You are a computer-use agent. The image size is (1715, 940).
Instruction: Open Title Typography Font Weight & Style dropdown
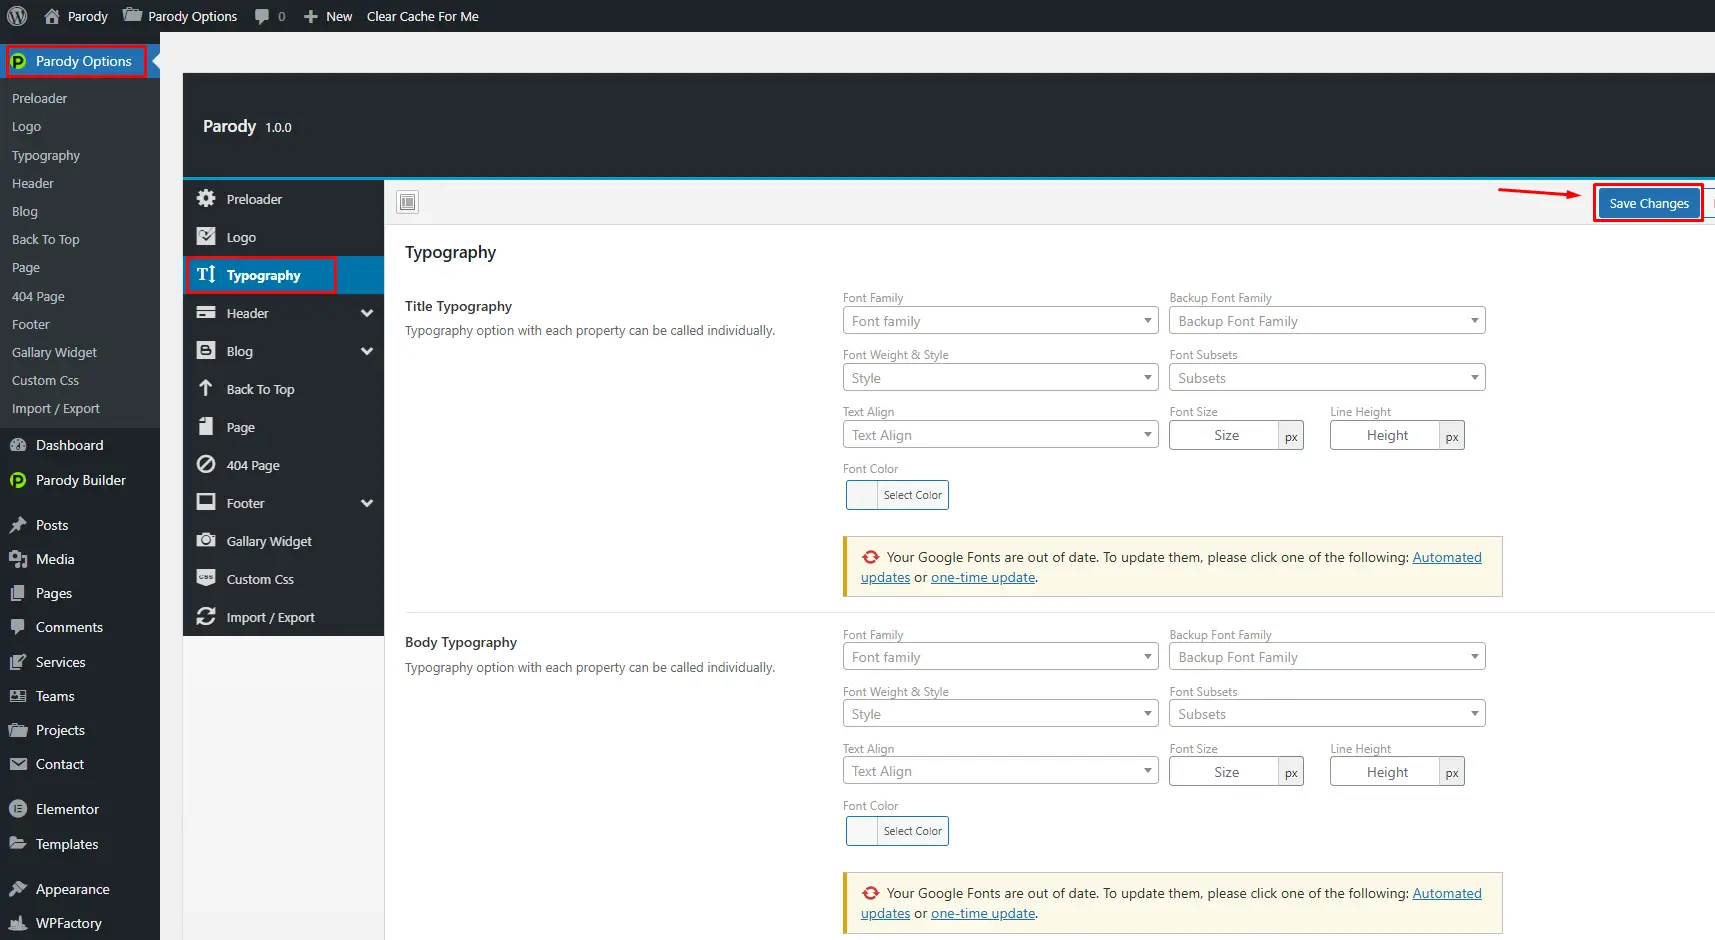pos(1000,378)
